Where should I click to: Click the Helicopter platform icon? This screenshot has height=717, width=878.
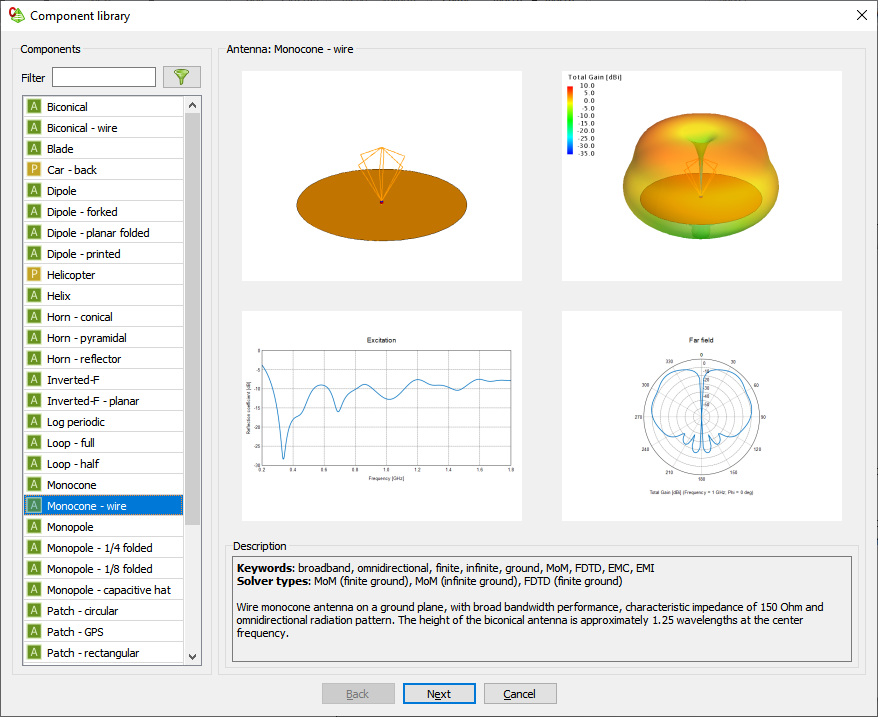[34, 275]
